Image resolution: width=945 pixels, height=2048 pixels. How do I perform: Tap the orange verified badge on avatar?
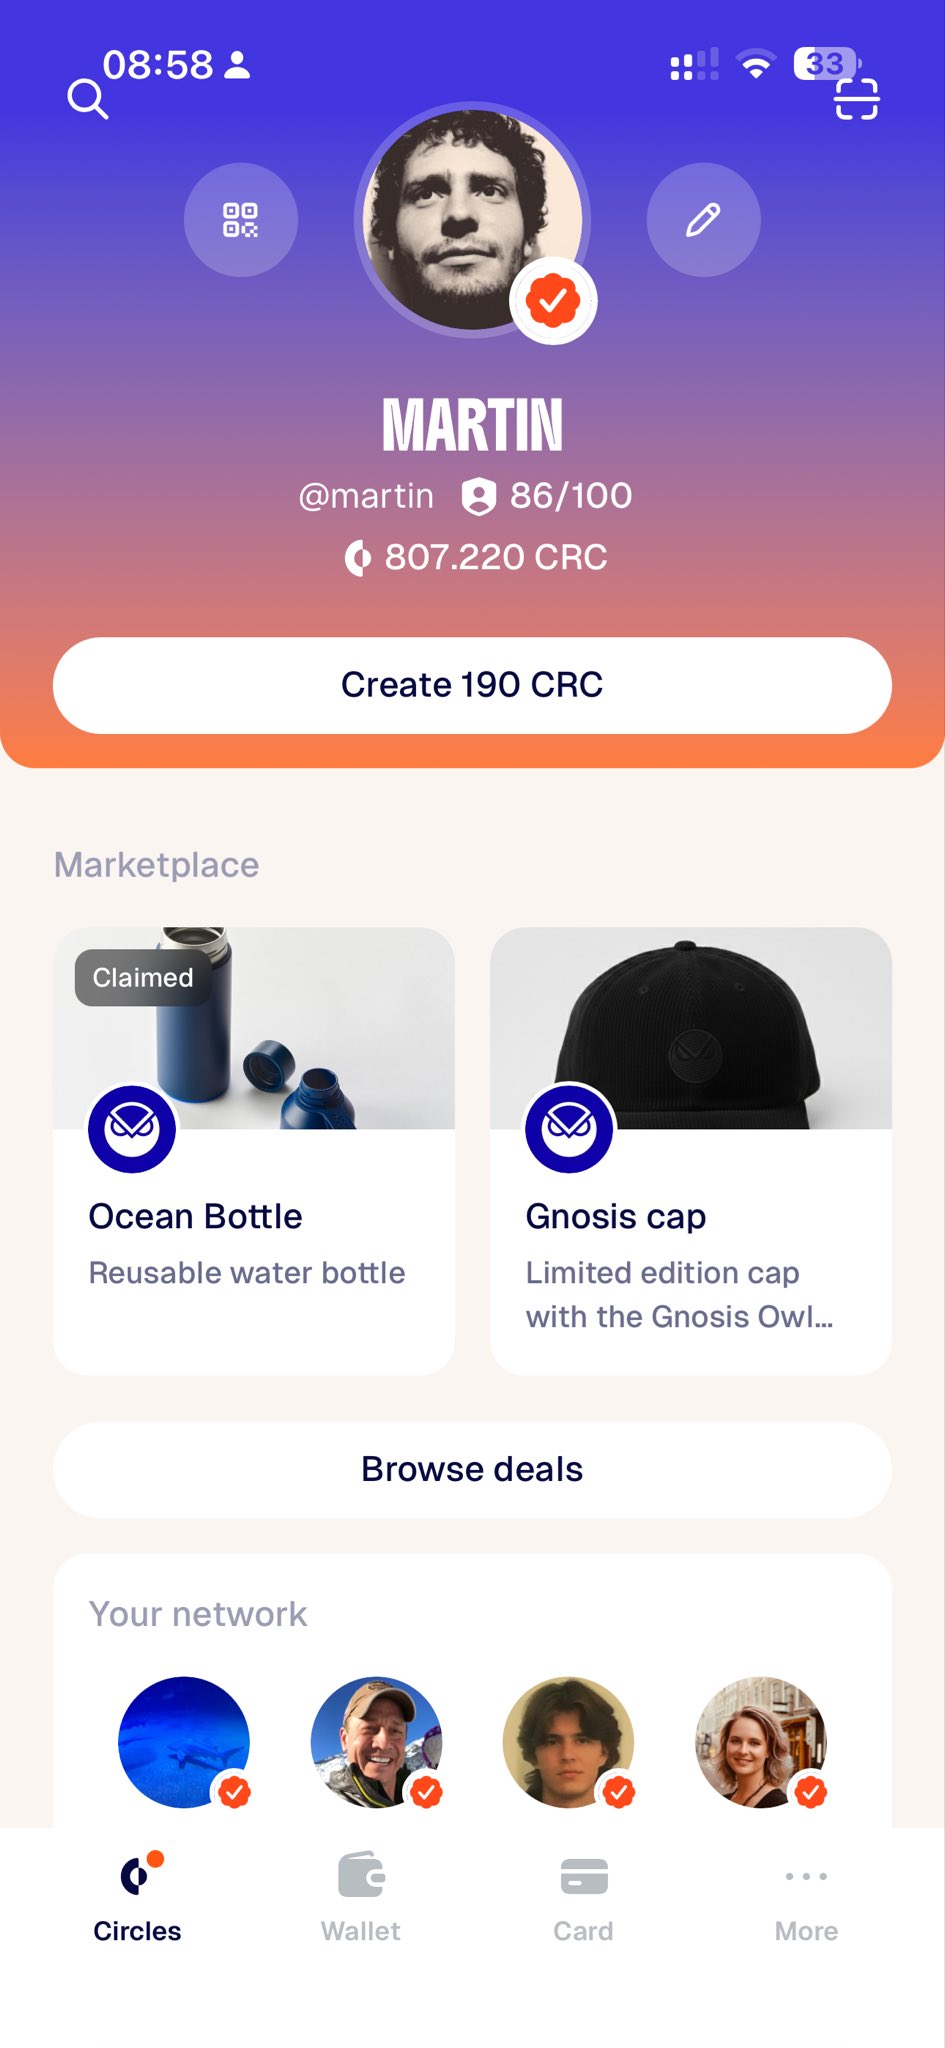(553, 300)
